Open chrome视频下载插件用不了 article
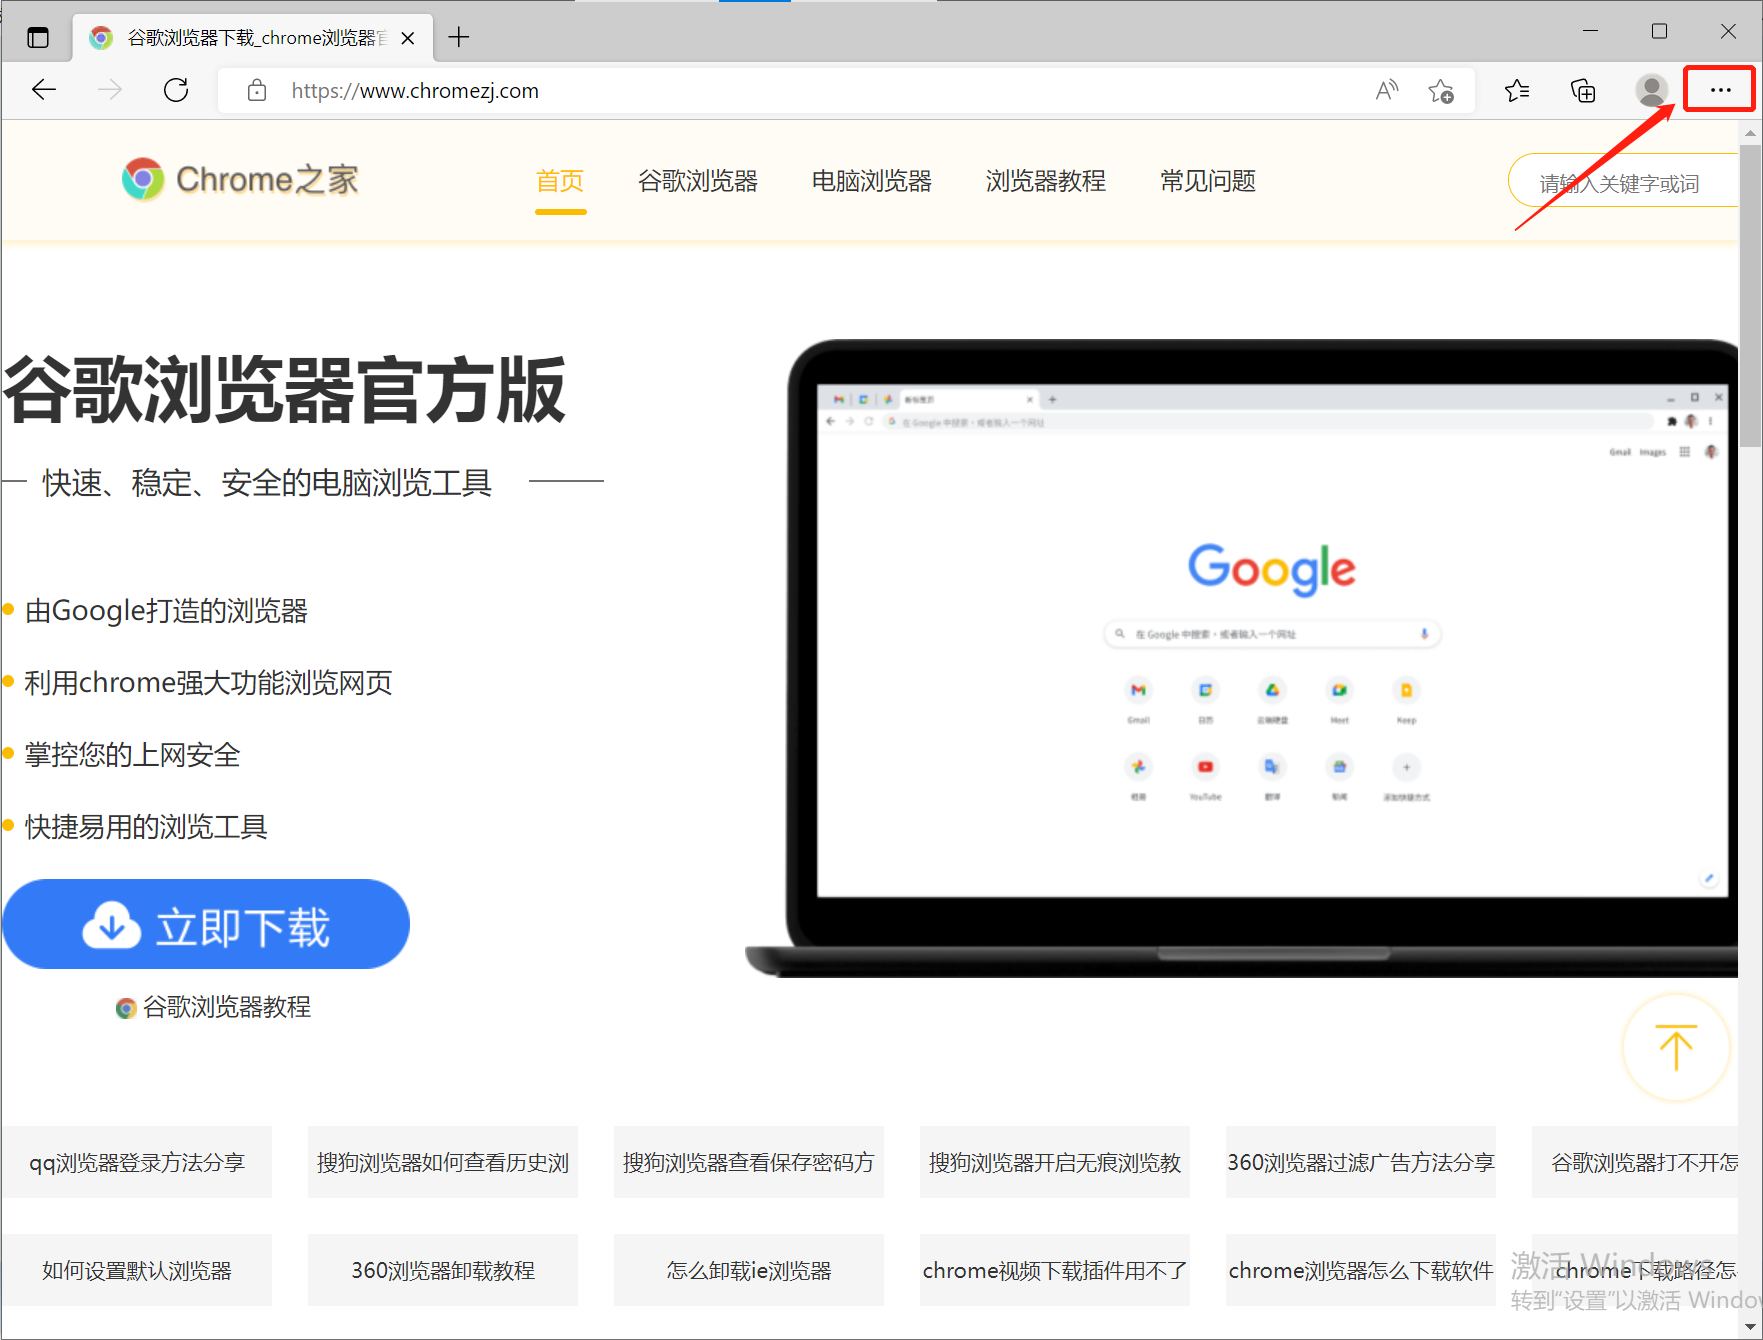 1055,1270
